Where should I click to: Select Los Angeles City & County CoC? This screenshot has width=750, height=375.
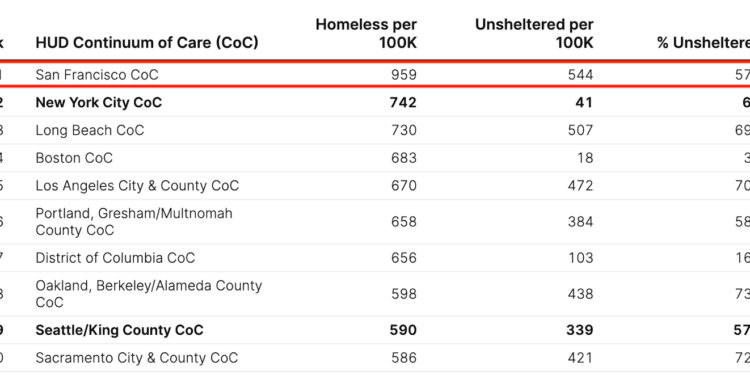point(375,186)
